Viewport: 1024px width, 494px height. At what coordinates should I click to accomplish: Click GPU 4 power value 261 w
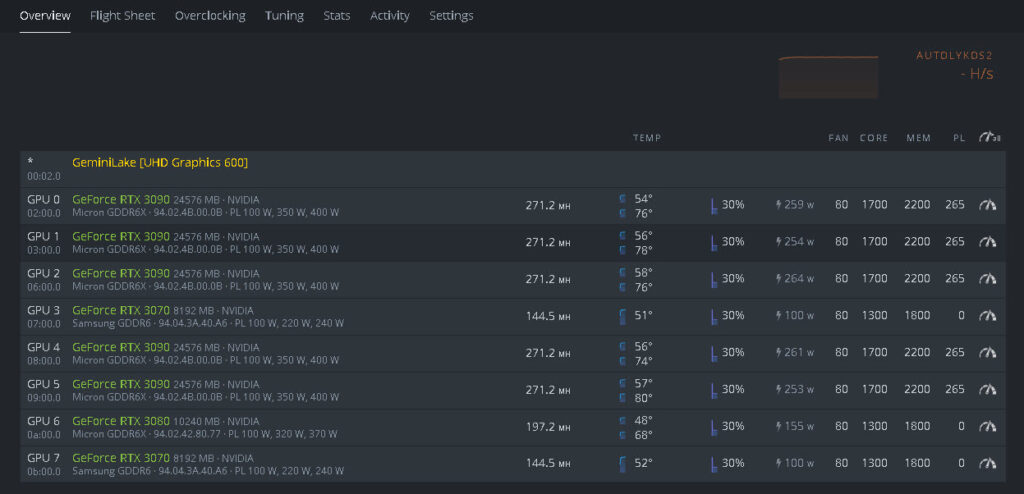799,353
